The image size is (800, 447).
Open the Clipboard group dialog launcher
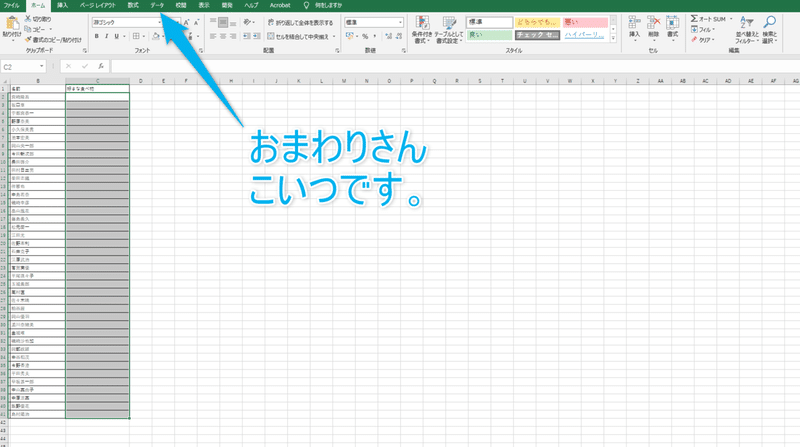point(85,51)
